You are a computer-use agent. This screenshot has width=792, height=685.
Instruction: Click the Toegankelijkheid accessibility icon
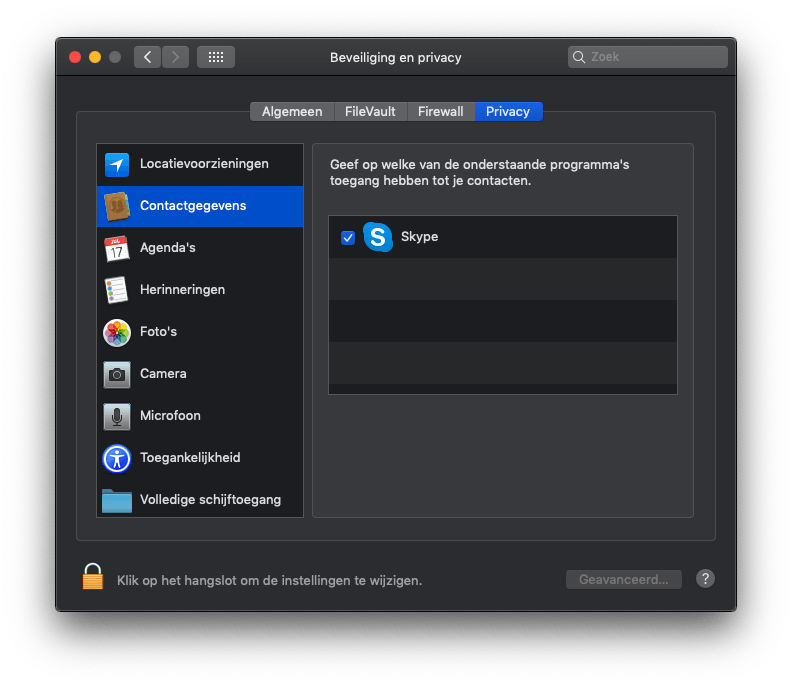click(117, 458)
